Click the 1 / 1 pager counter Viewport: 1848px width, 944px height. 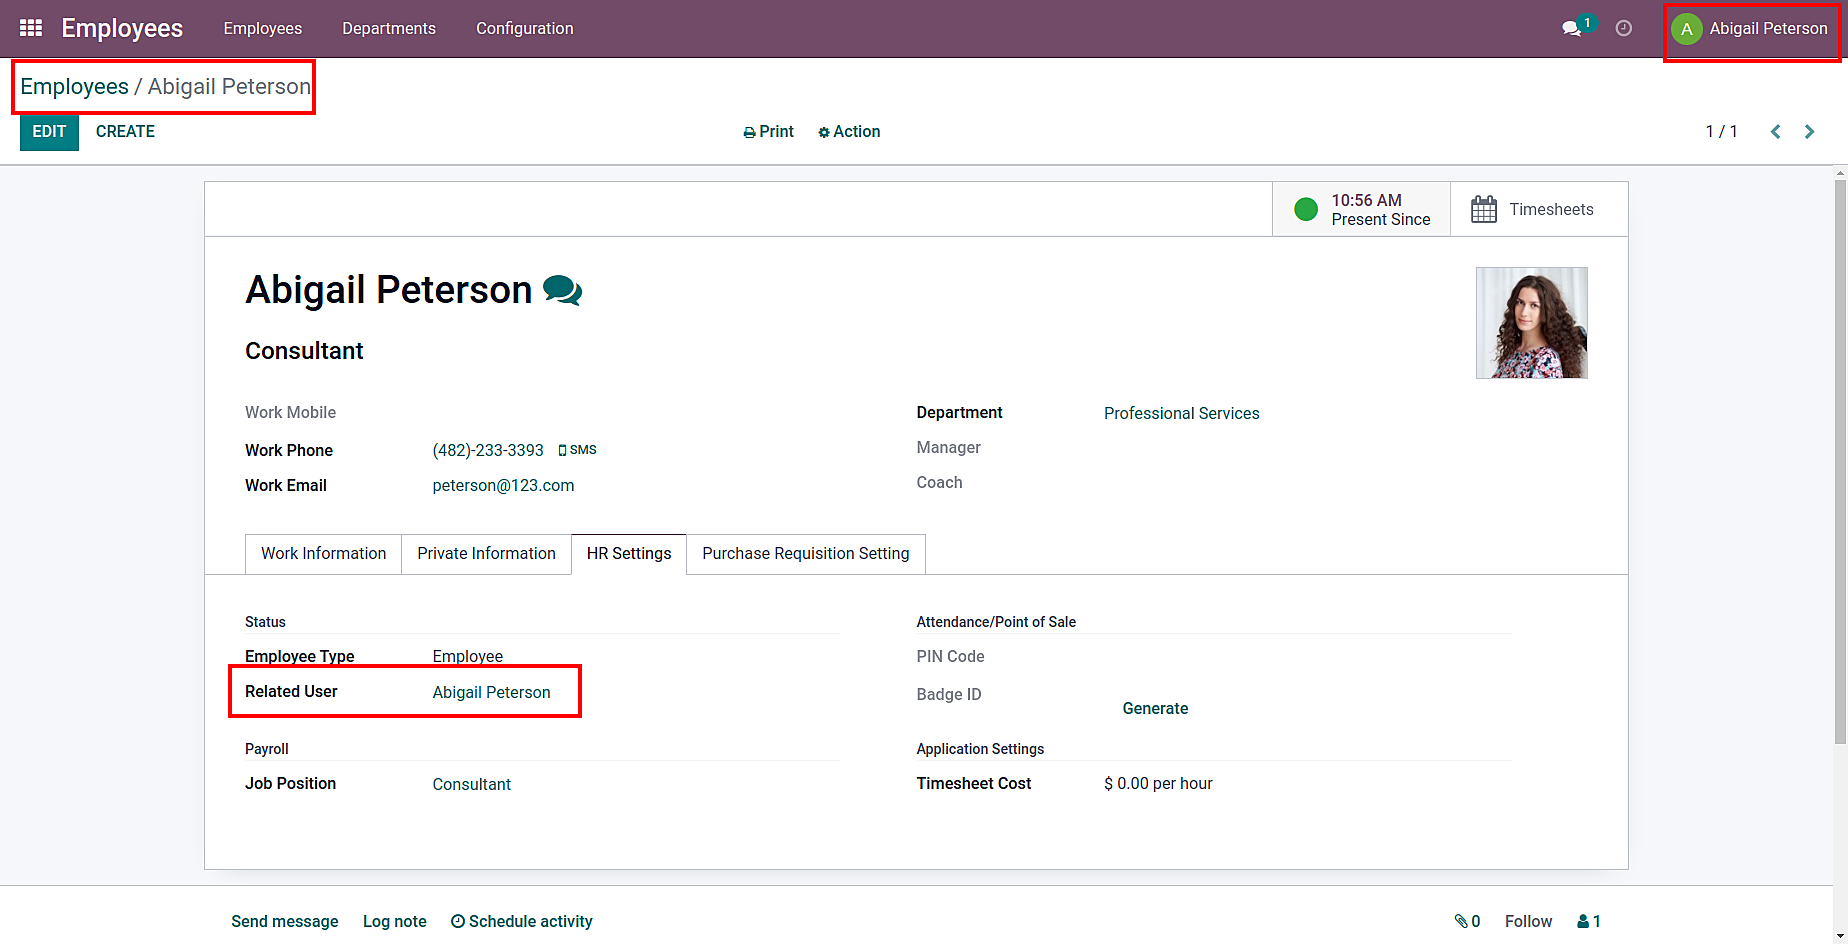(1721, 132)
